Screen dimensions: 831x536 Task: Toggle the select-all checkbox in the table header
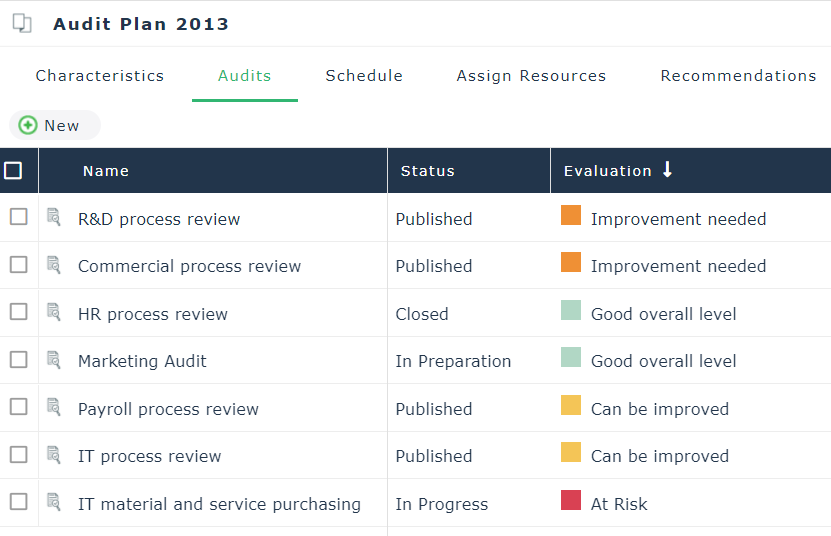(x=13, y=171)
